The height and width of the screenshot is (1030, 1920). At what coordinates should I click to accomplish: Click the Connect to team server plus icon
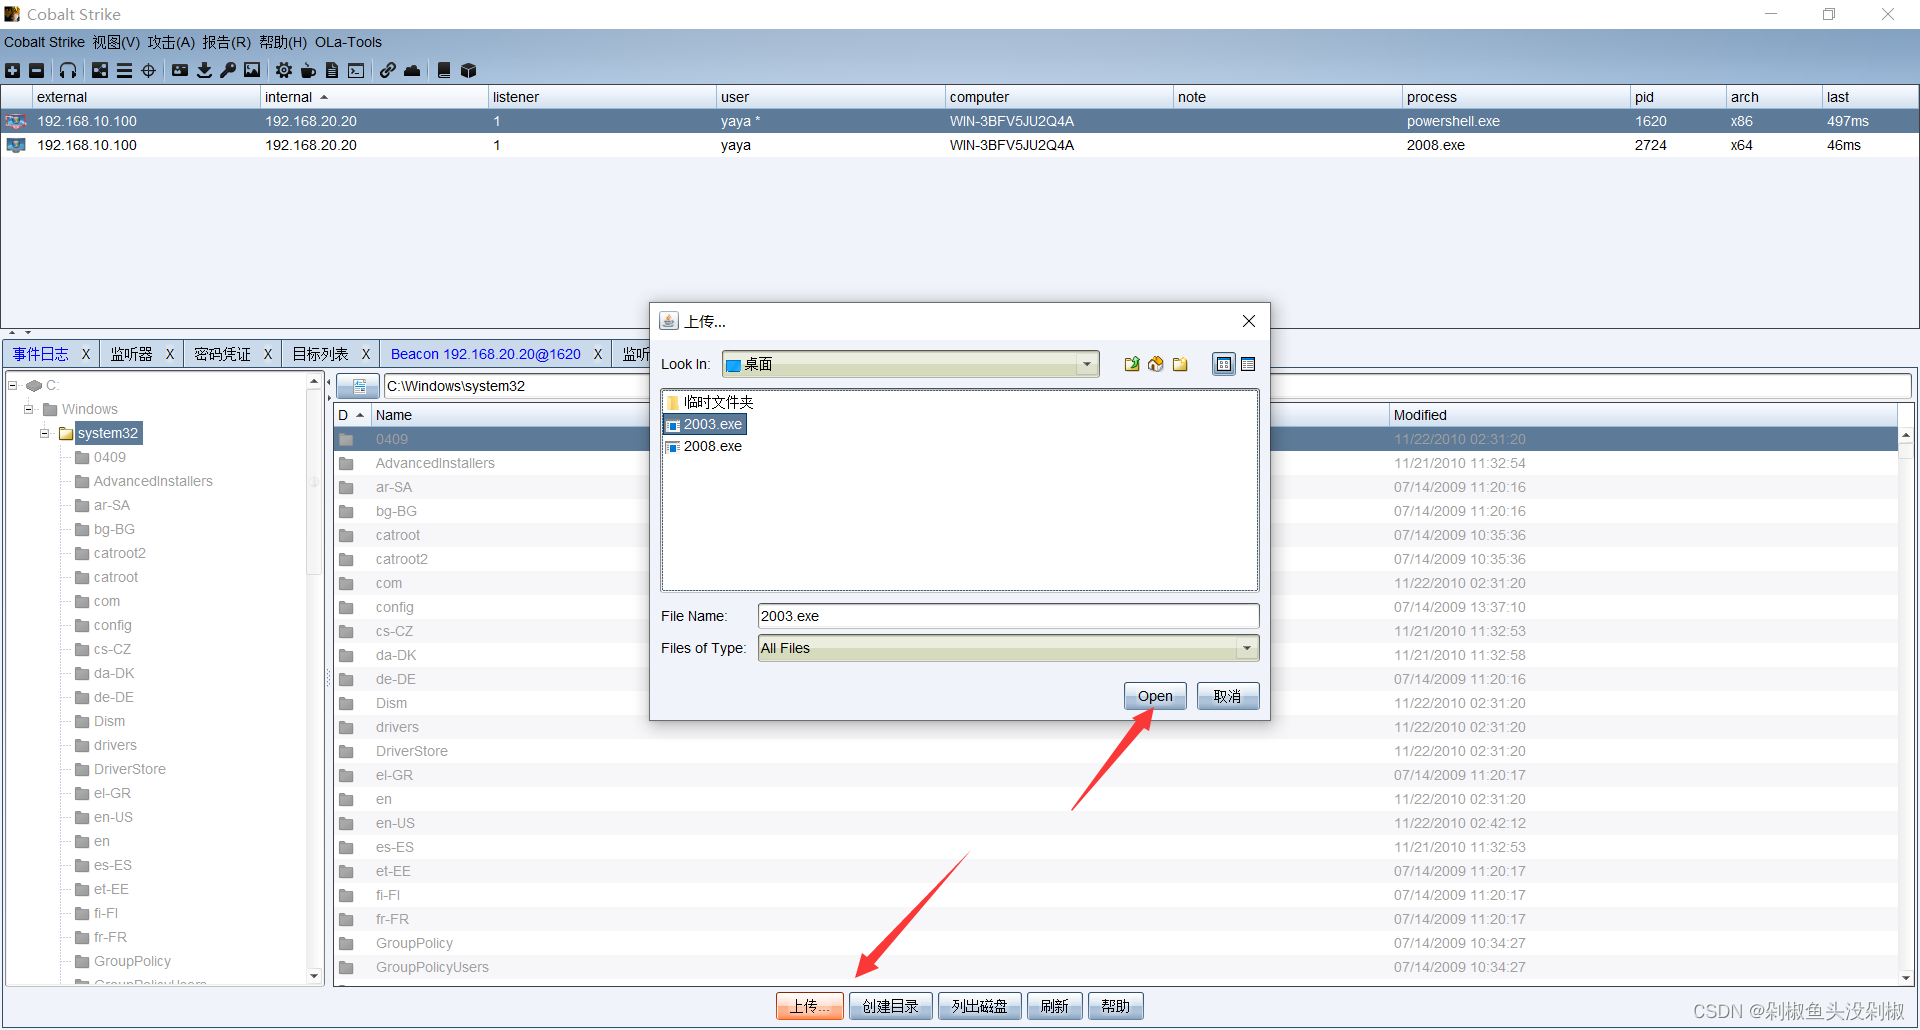pos(13,70)
